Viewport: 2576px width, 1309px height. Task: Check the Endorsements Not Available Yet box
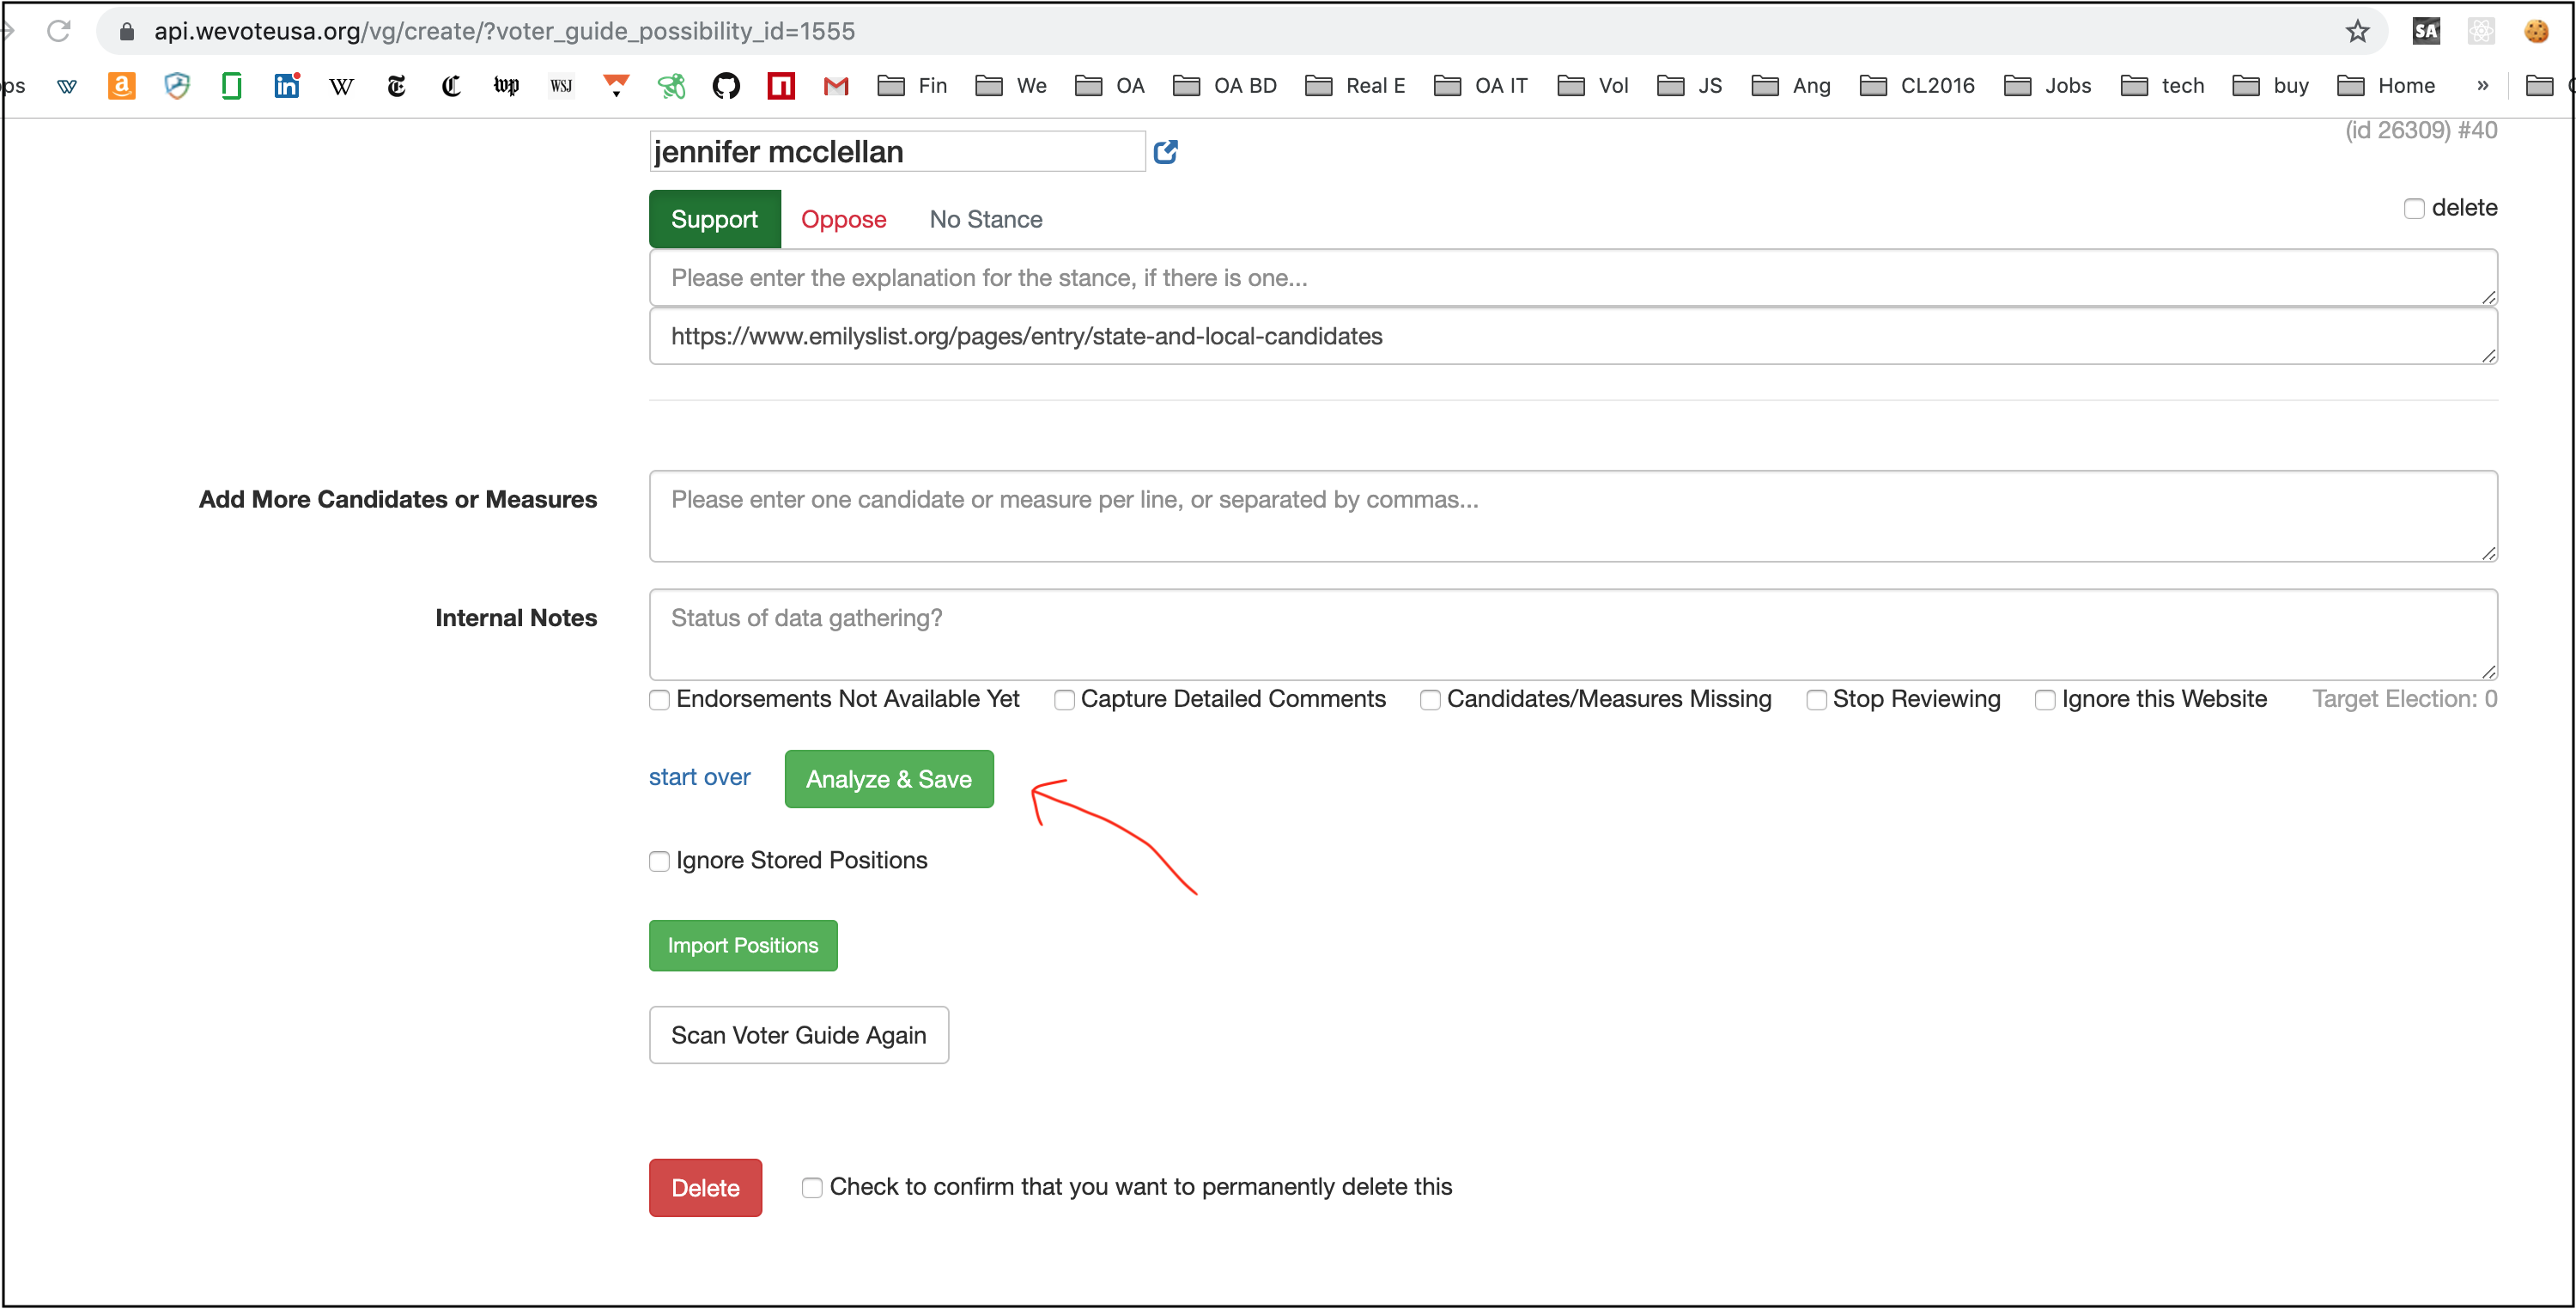point(659,700)
